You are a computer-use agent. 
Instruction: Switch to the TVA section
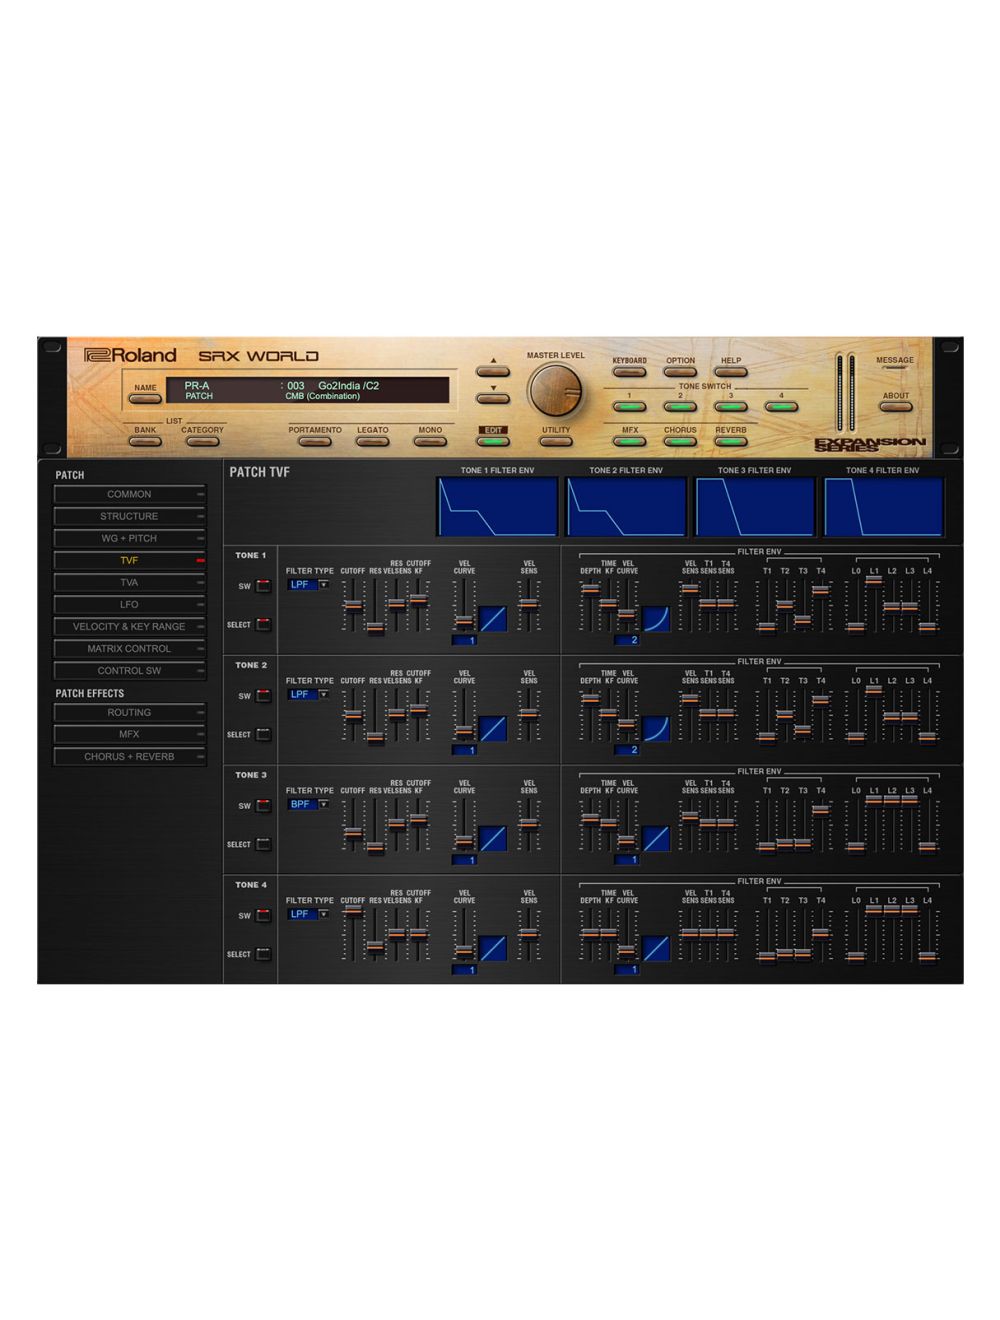click(x=129, y=582)
